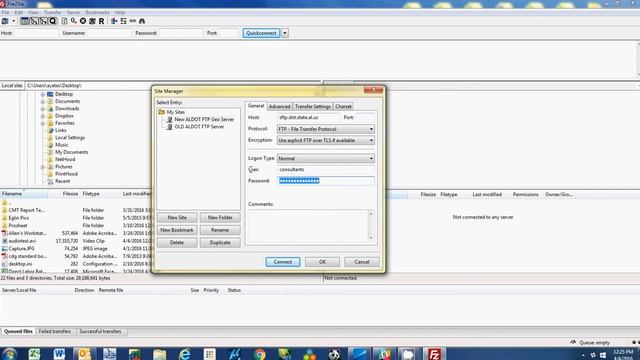
Task: Open the Edit menu
Action: coord(19,13)
